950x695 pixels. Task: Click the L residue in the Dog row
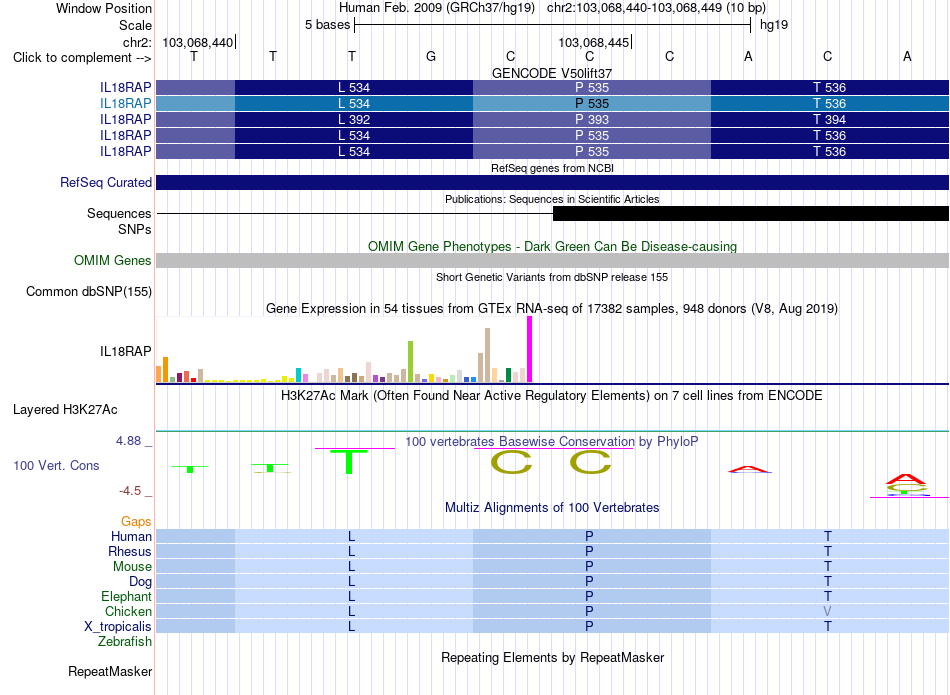(351, 582)
